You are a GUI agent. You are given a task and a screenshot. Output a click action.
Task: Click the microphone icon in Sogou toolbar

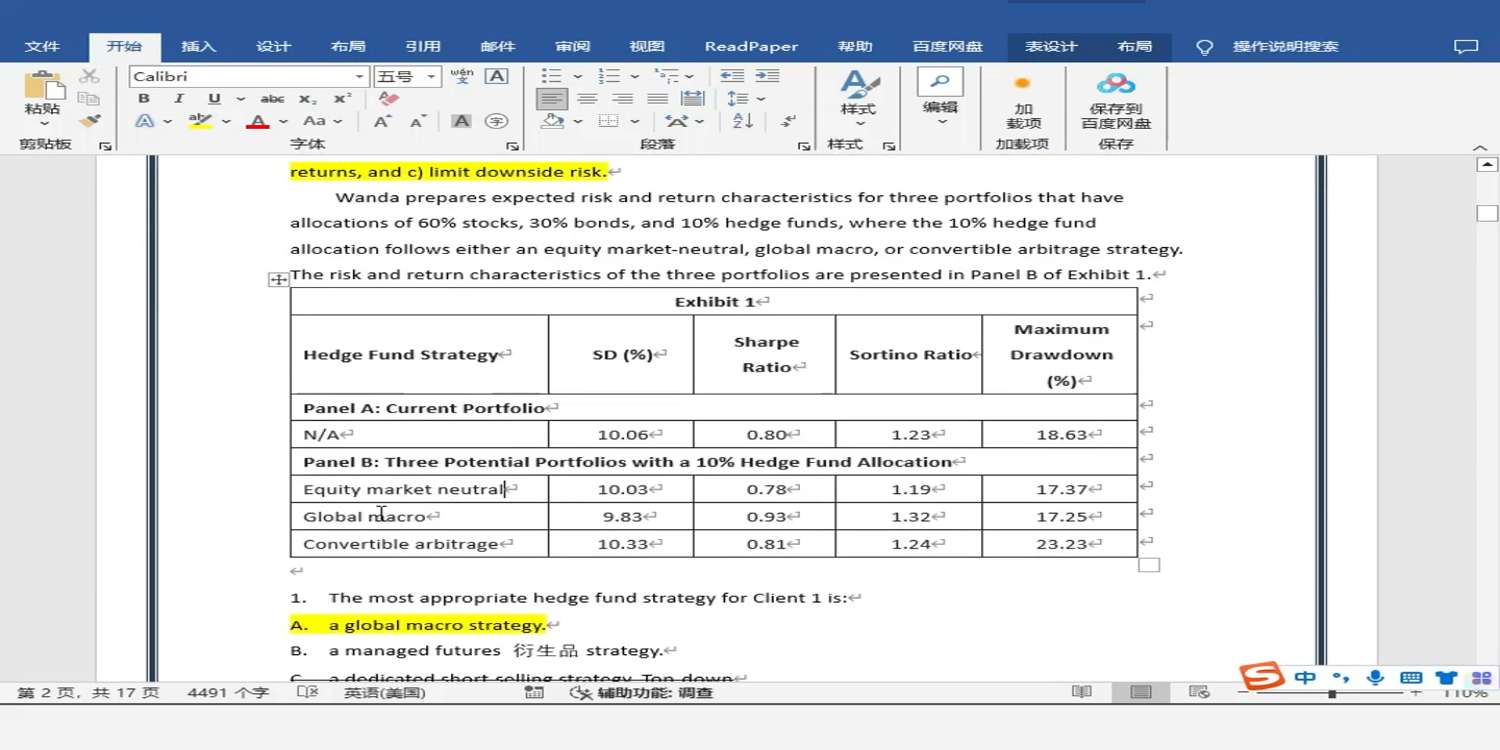pyautogui.click(x=1376, y=677)
